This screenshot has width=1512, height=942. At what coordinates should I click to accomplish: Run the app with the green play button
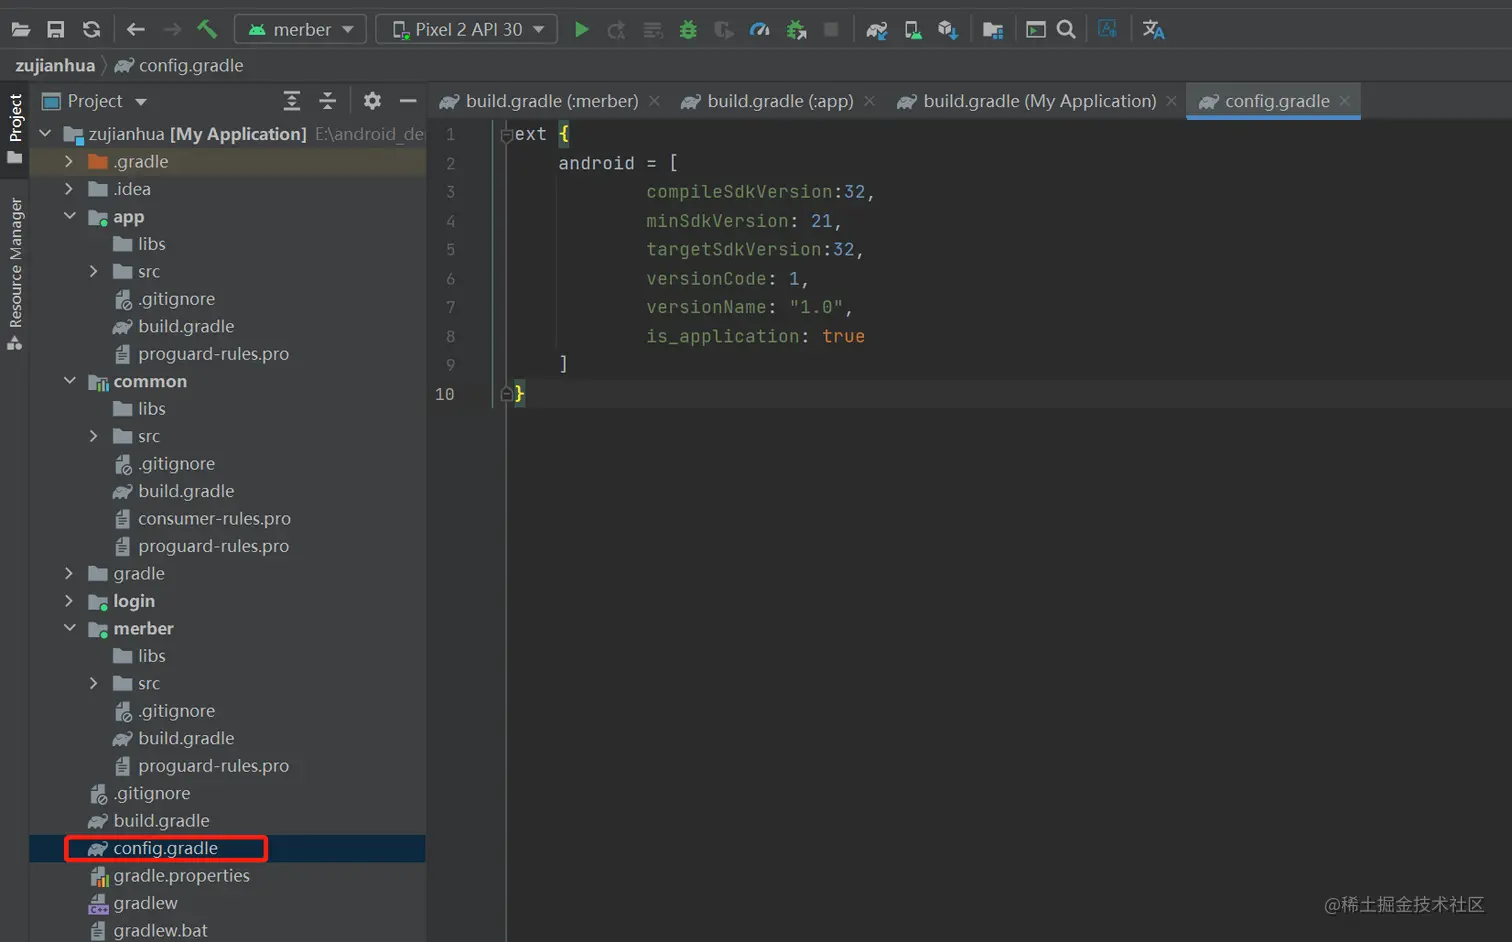581,29
